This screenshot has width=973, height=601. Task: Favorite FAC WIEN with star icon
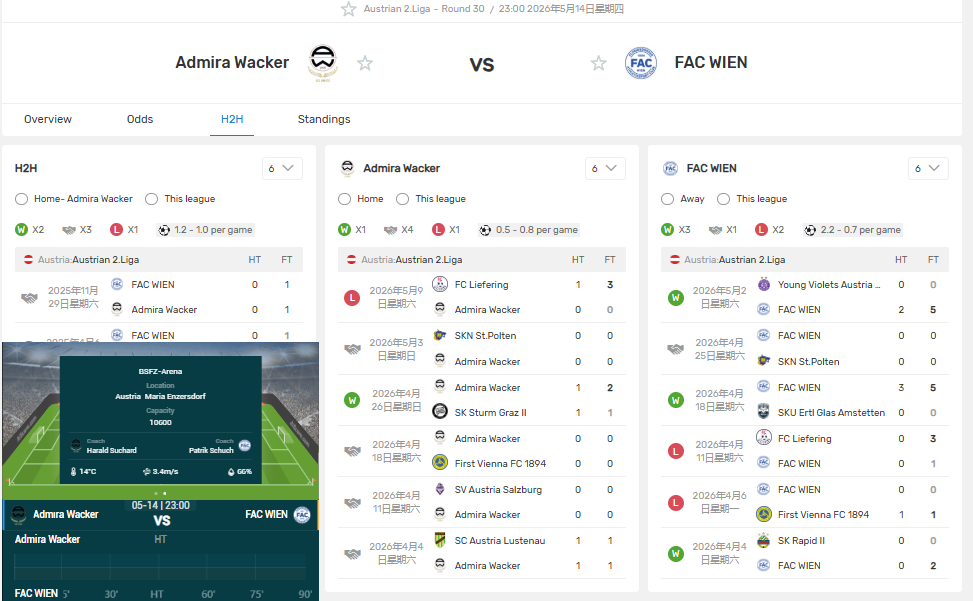tap(598, 63)
